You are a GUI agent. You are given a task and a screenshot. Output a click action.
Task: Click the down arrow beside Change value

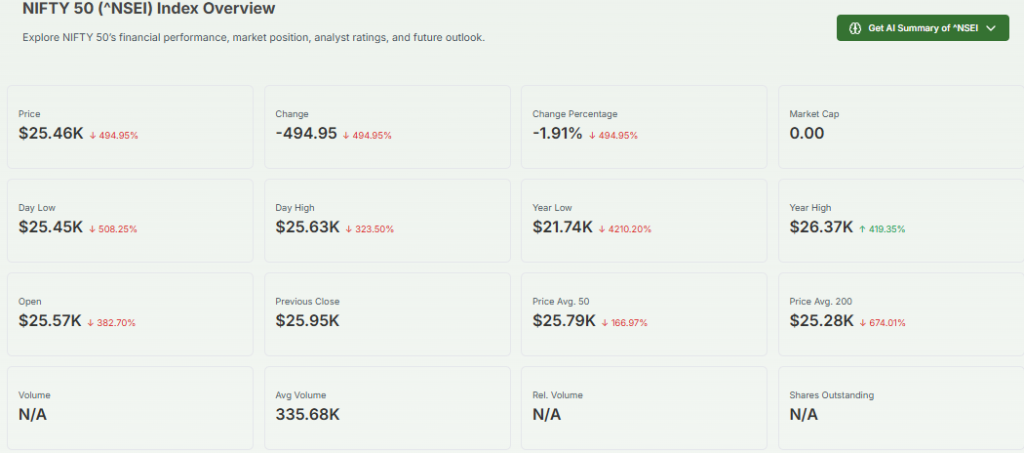(x=346, y=135)
